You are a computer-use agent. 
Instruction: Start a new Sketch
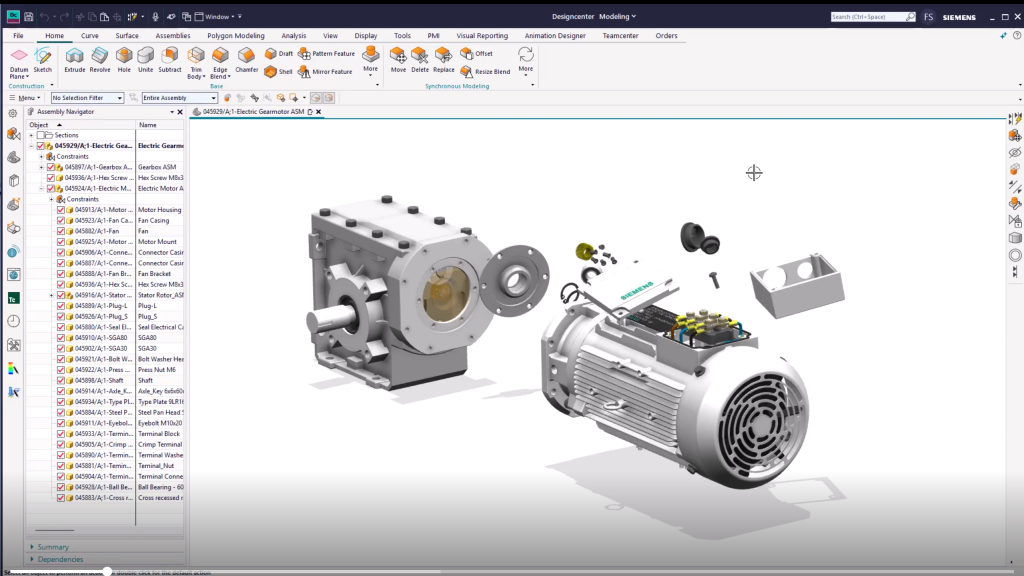tap(42, 59)
